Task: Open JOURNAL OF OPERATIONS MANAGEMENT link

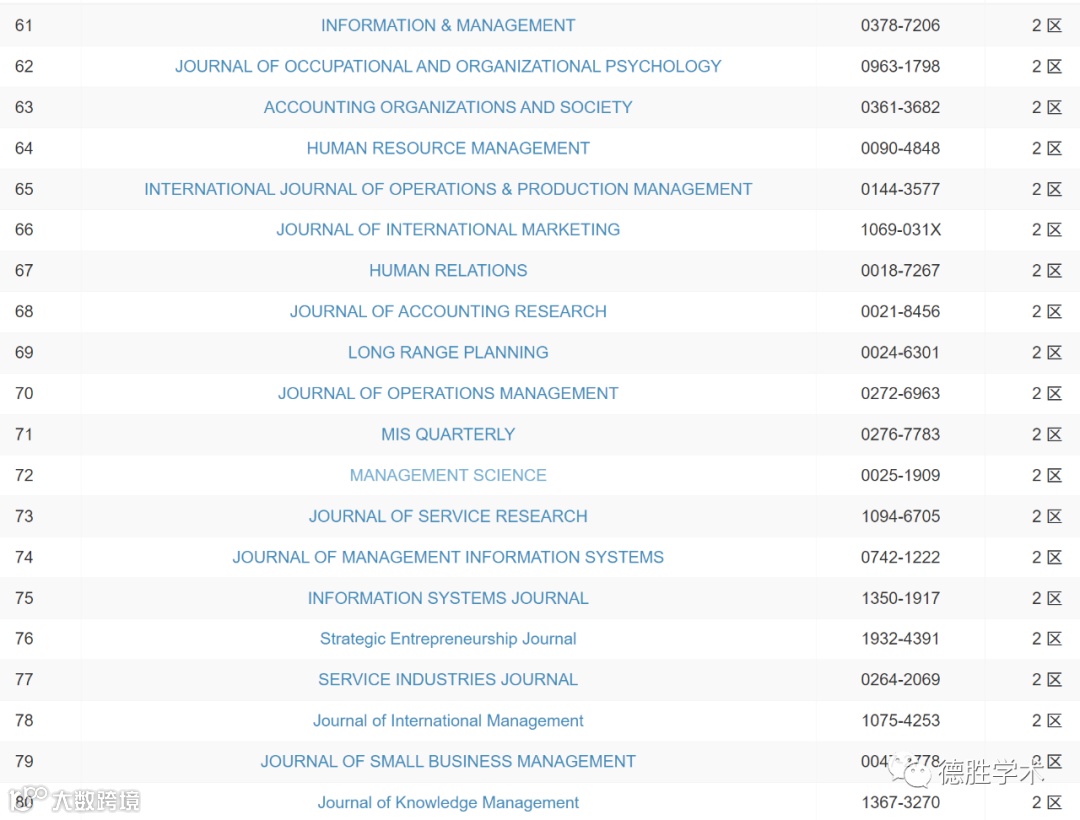Action: [448, 393]
